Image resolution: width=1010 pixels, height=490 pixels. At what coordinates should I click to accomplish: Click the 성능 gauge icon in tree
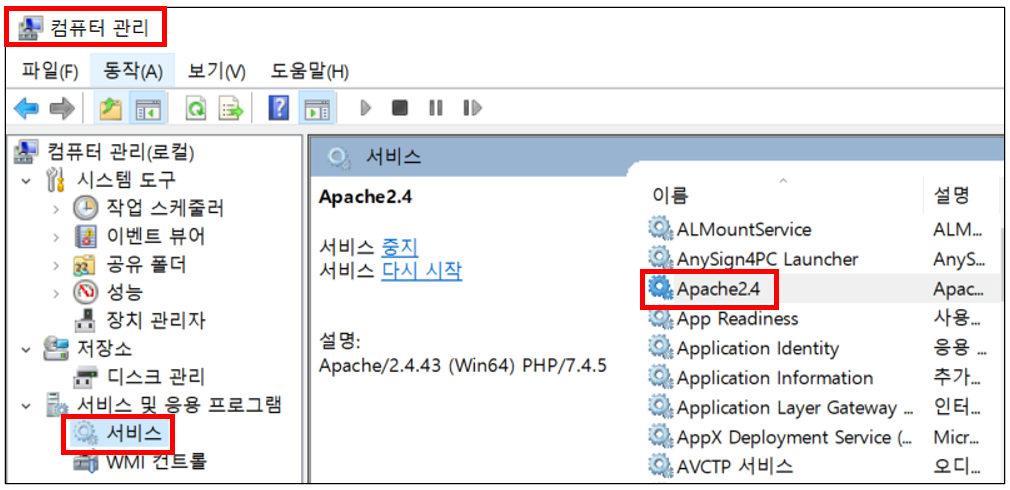point(85,292)
